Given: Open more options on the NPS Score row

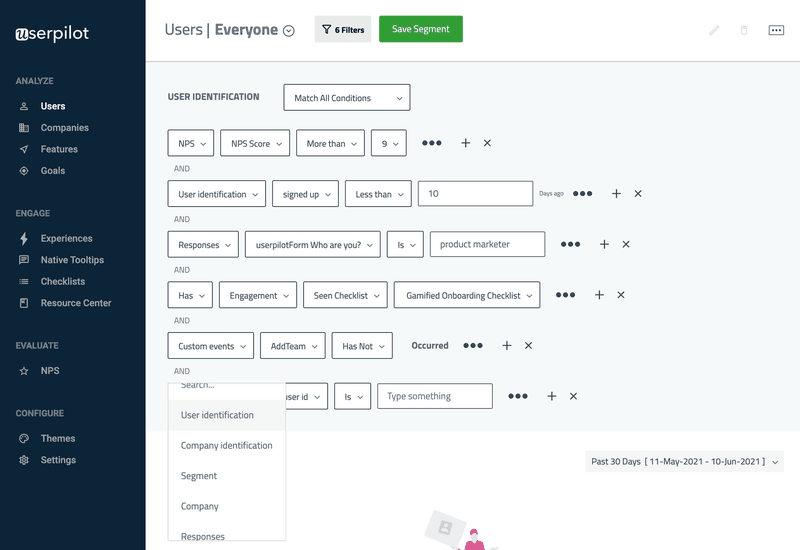Looking at the screenshot, I should pyautogui.click(x=432, y=143).
